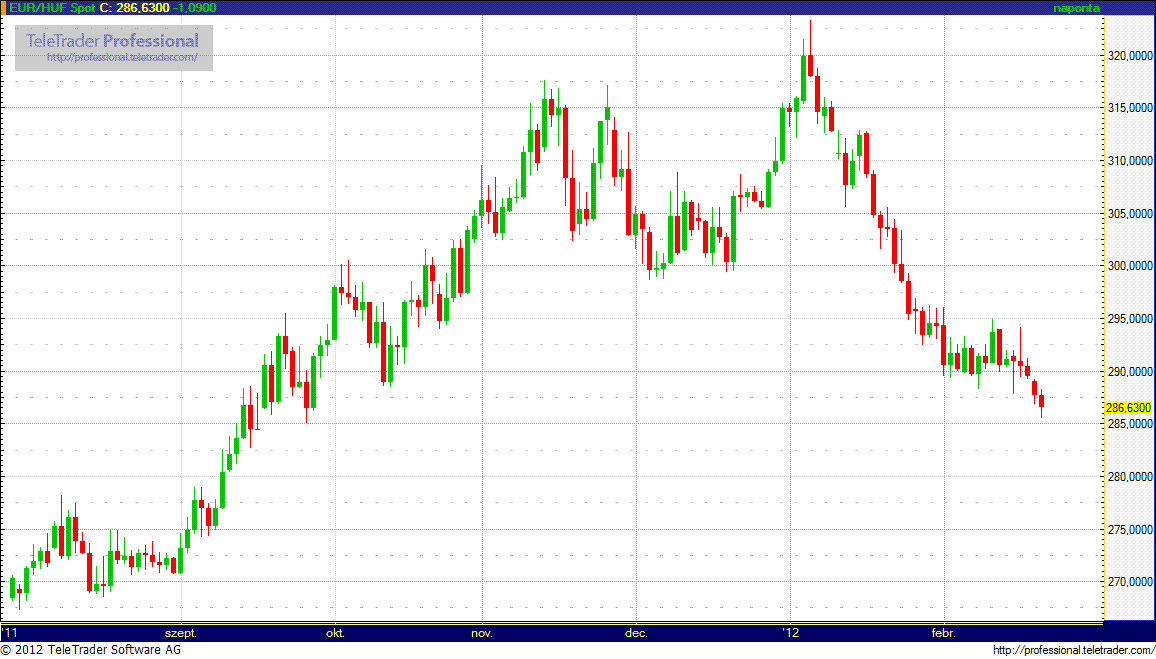1156x659 pixels.
Task: Click the 270,0000 price axis label
Action: [x=1128, y=582]
